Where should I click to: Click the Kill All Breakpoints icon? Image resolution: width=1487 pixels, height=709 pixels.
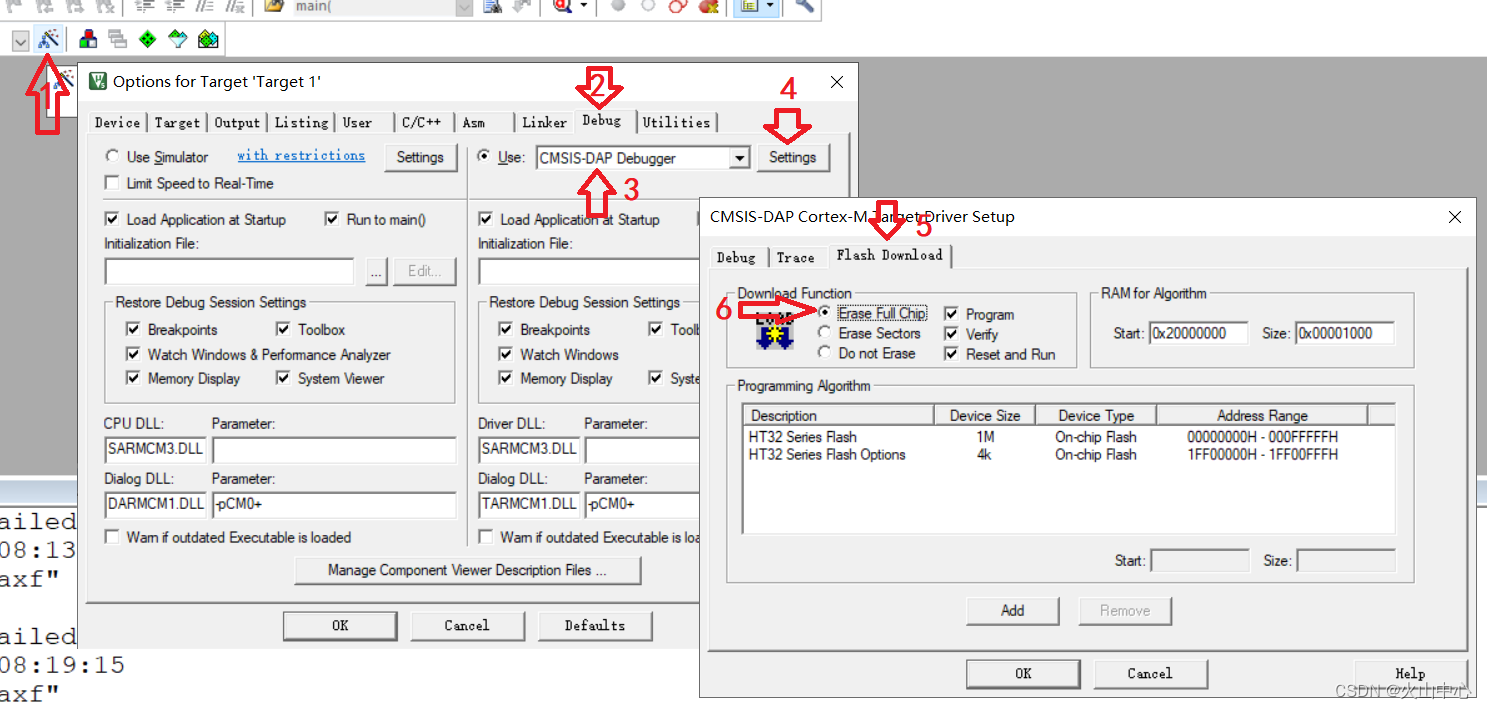tap(708, 8)
